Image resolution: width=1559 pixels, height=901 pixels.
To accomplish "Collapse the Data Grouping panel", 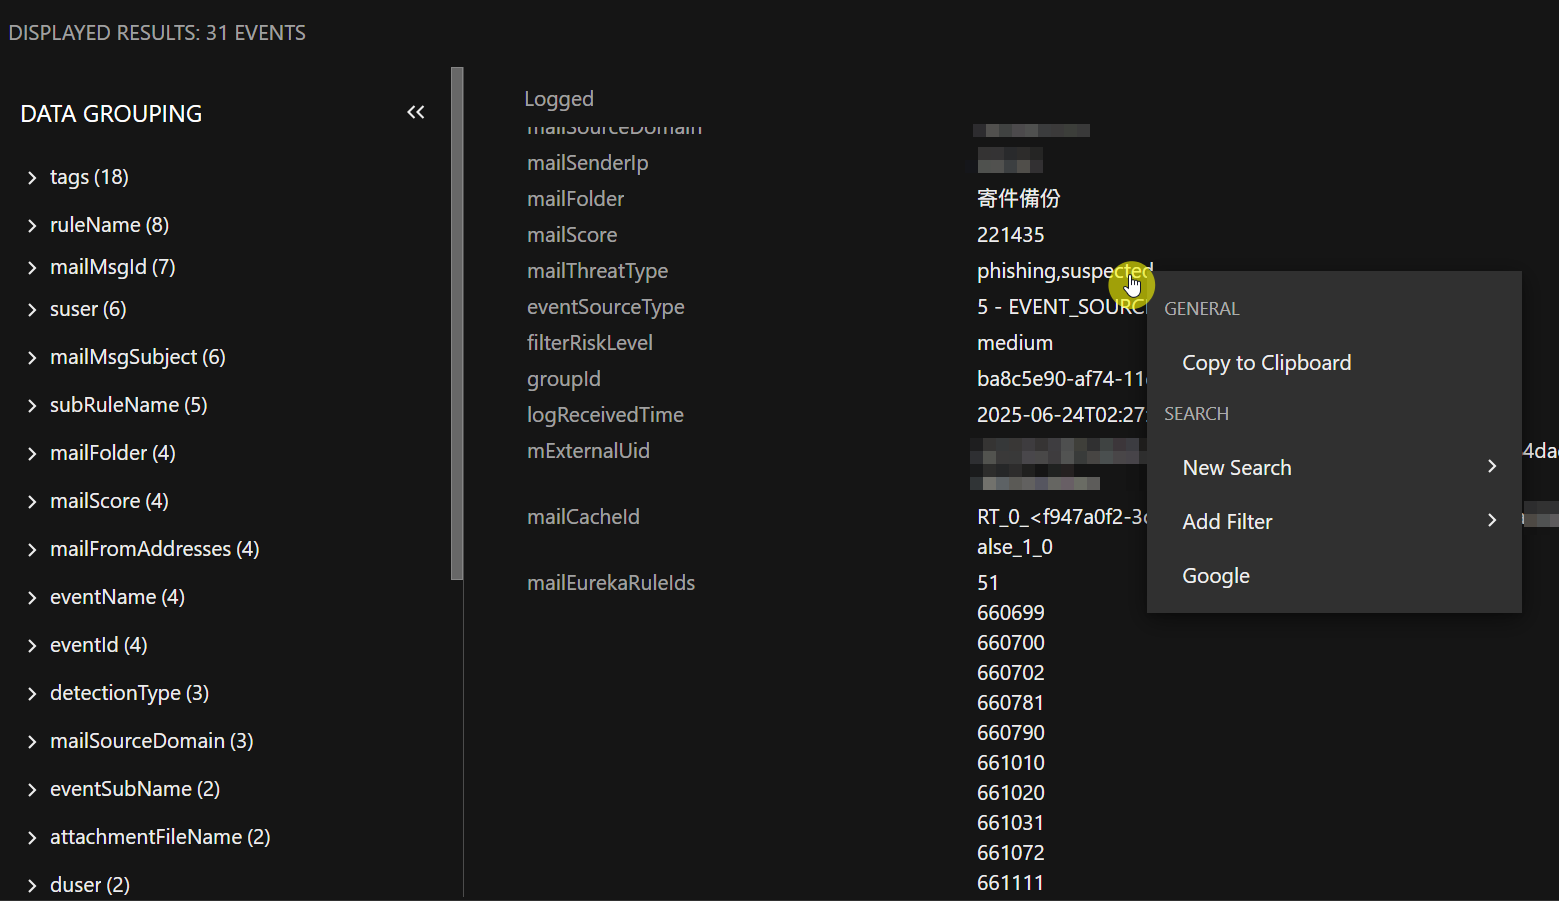I will [416, 113].
